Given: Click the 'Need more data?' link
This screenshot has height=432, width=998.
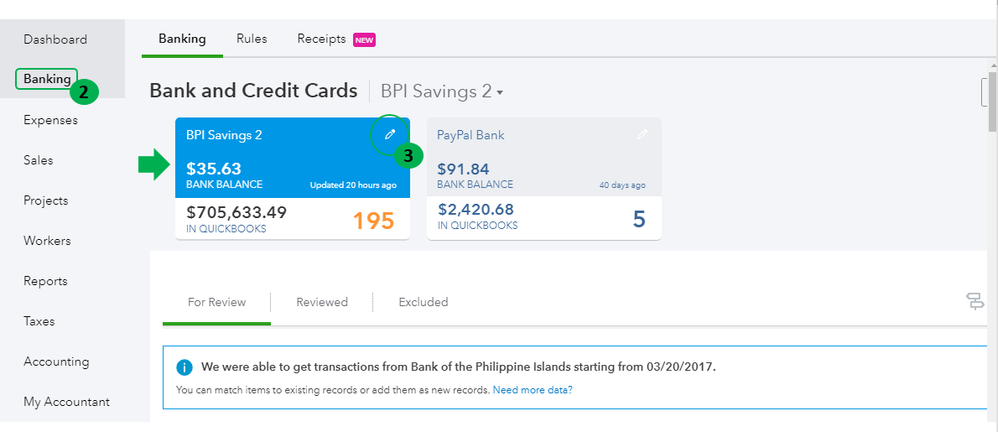Looking at the screenshot, I should click(533, 389).
